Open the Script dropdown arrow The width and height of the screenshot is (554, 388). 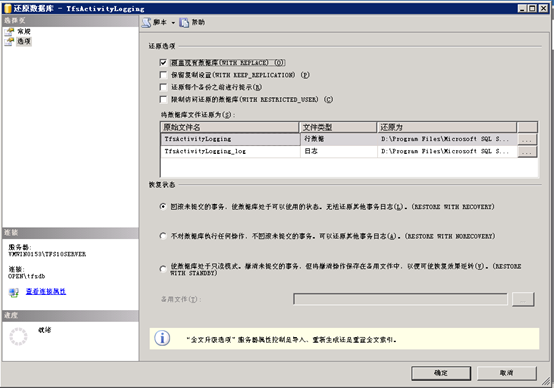pyautogui.click(x=173, y=23)
